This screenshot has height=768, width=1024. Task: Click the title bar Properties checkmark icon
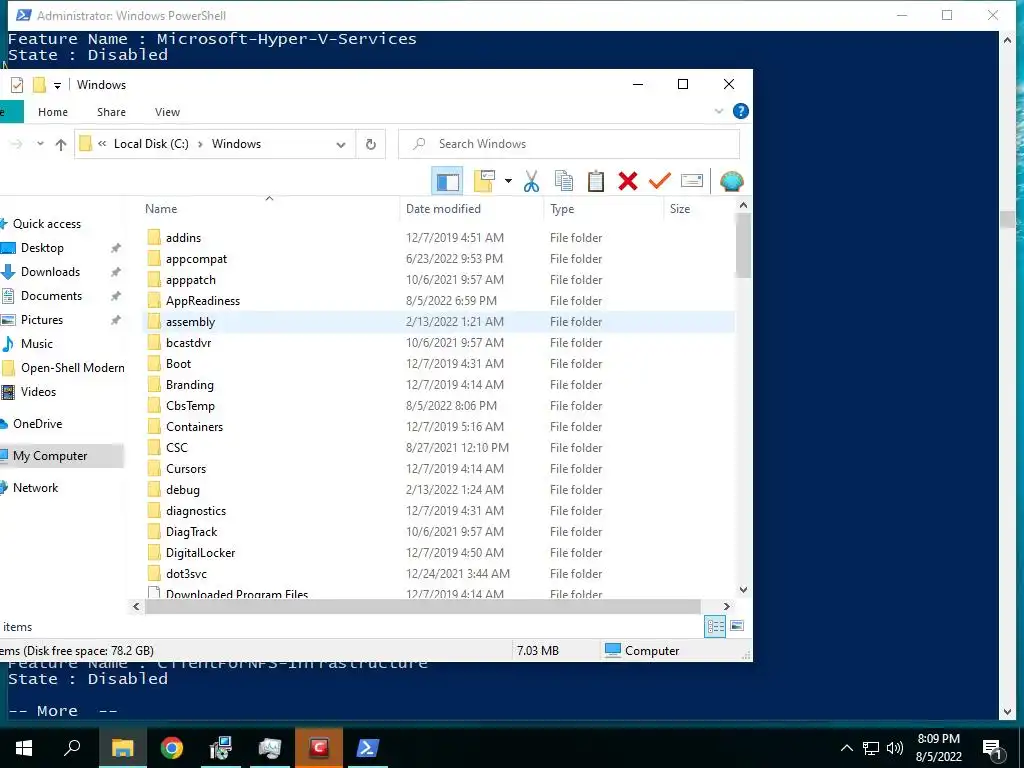pyautogui.click(x=17, y=85)
